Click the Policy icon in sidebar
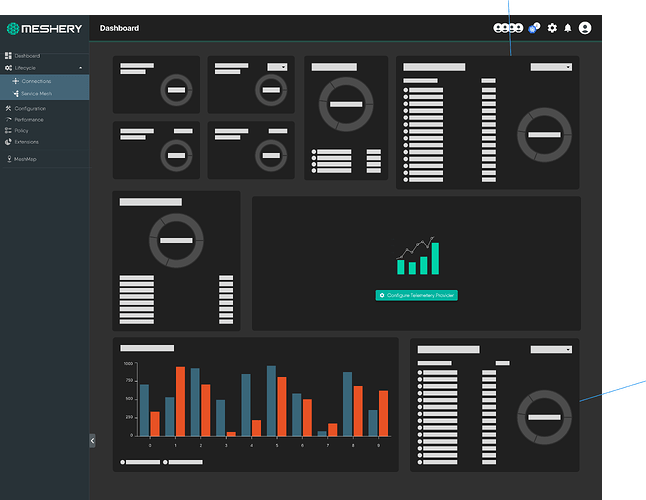 pos(8,131)
